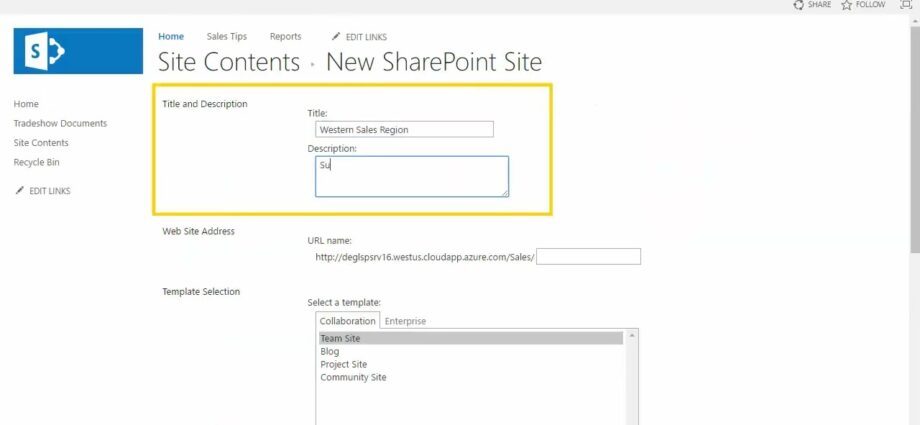Open Recycle Bin from the left sidebar
920x425 pixels.
coord(37,162)
